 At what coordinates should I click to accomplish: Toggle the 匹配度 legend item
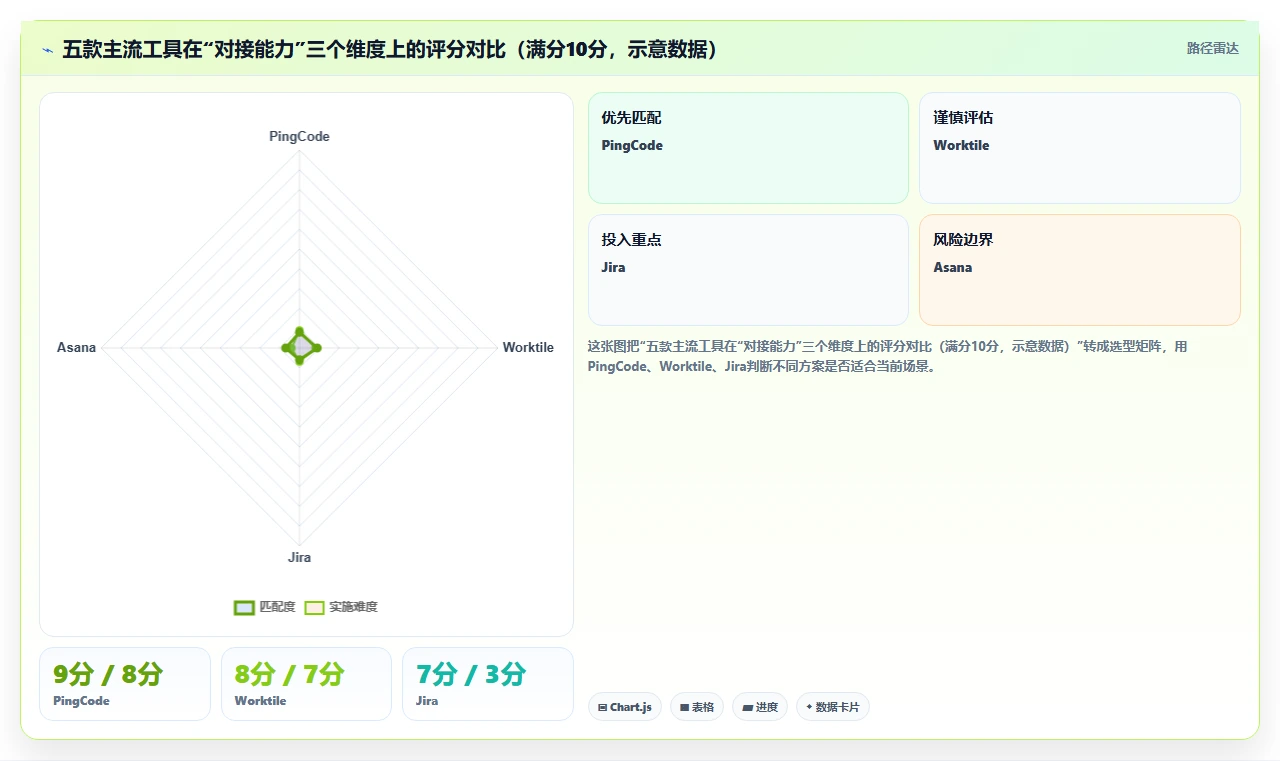[x=265, y=607]
